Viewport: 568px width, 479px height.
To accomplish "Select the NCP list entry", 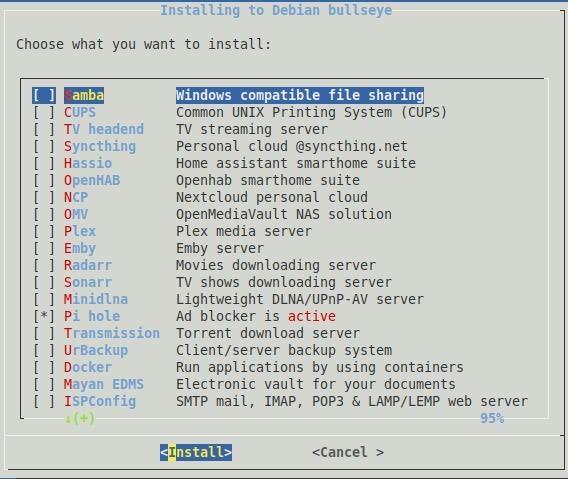I will tap(76, 197).
